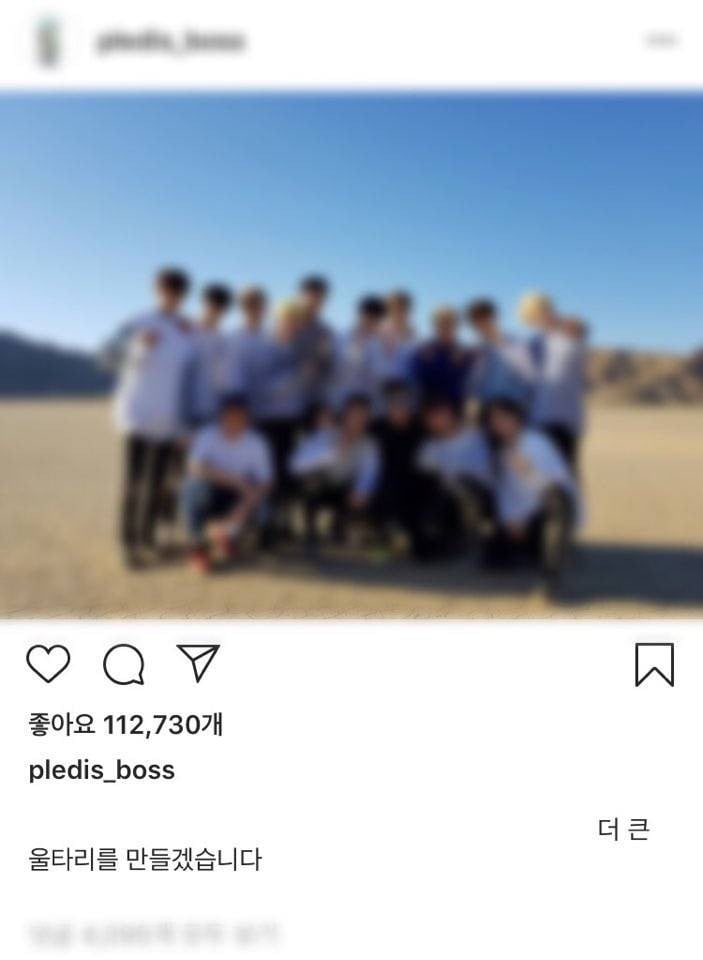Open comments via the speech bubble icon
This screenshot has width=703, height=960.
[124, 664]
